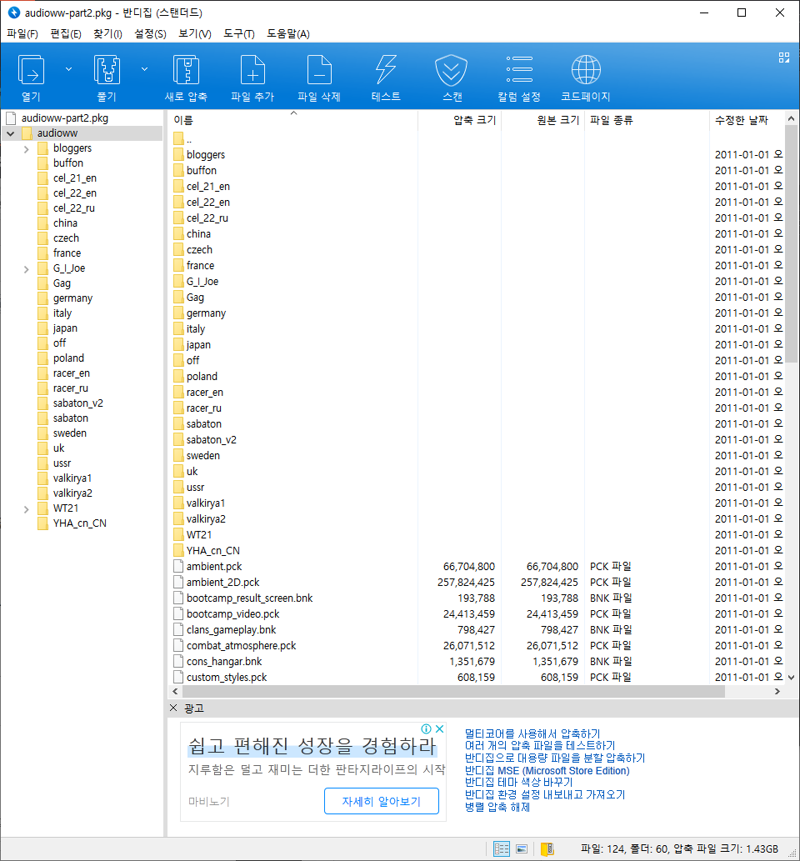The image size is (800, 861).
Task: Select valkirya1 folder in tree
Action: (x=72, y=478)
